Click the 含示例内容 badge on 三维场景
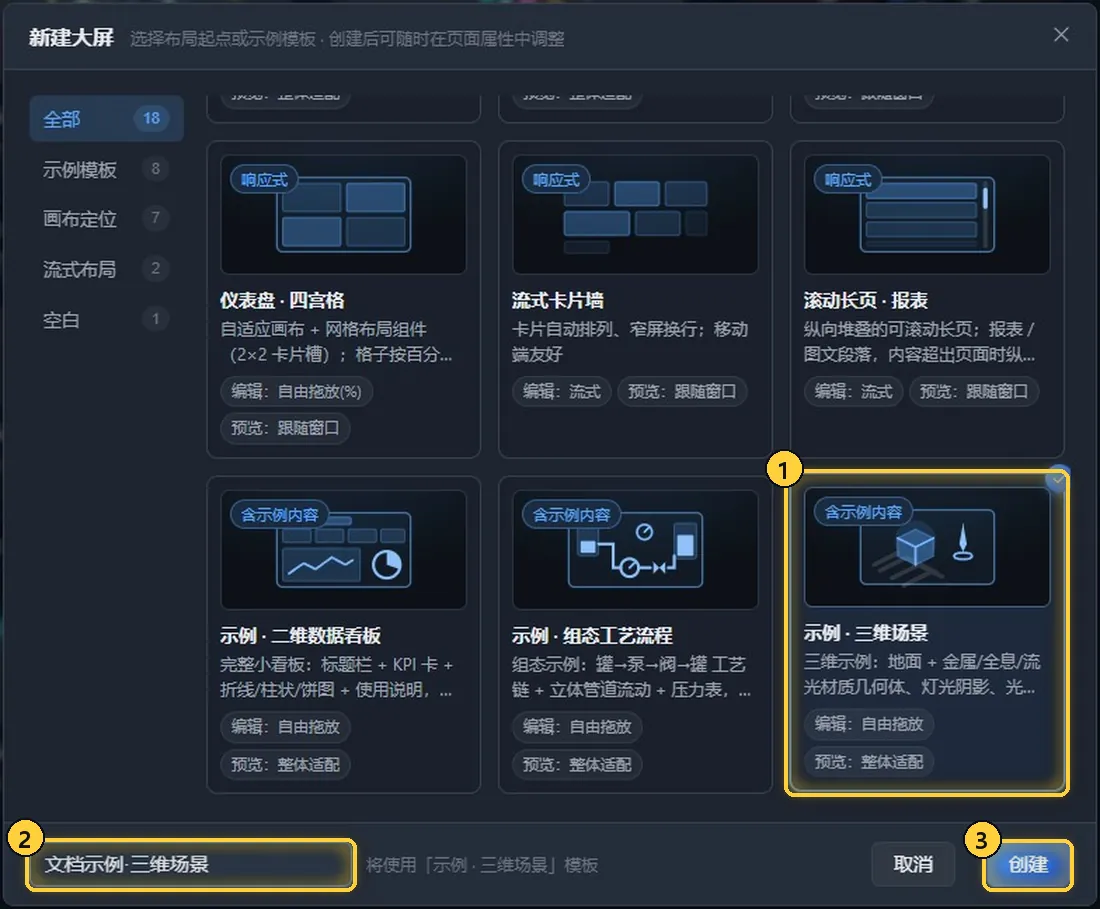 (x=864, y=512)
